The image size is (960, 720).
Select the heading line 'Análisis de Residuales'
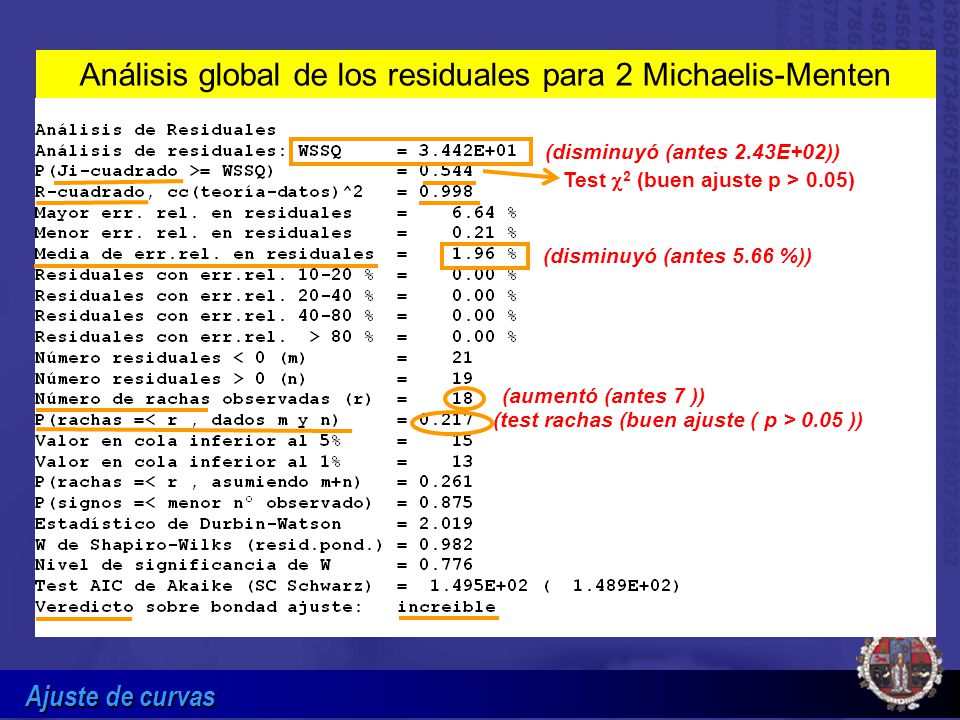(156, 130)
